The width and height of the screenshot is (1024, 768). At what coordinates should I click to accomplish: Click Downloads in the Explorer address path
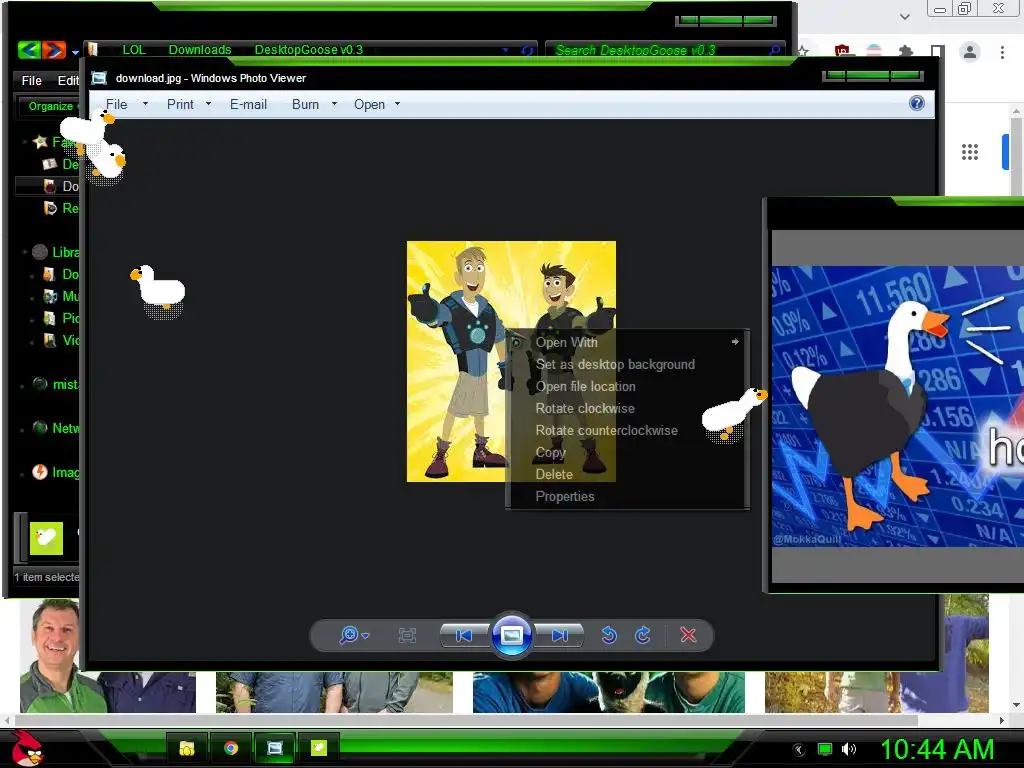tap(200, 50)
